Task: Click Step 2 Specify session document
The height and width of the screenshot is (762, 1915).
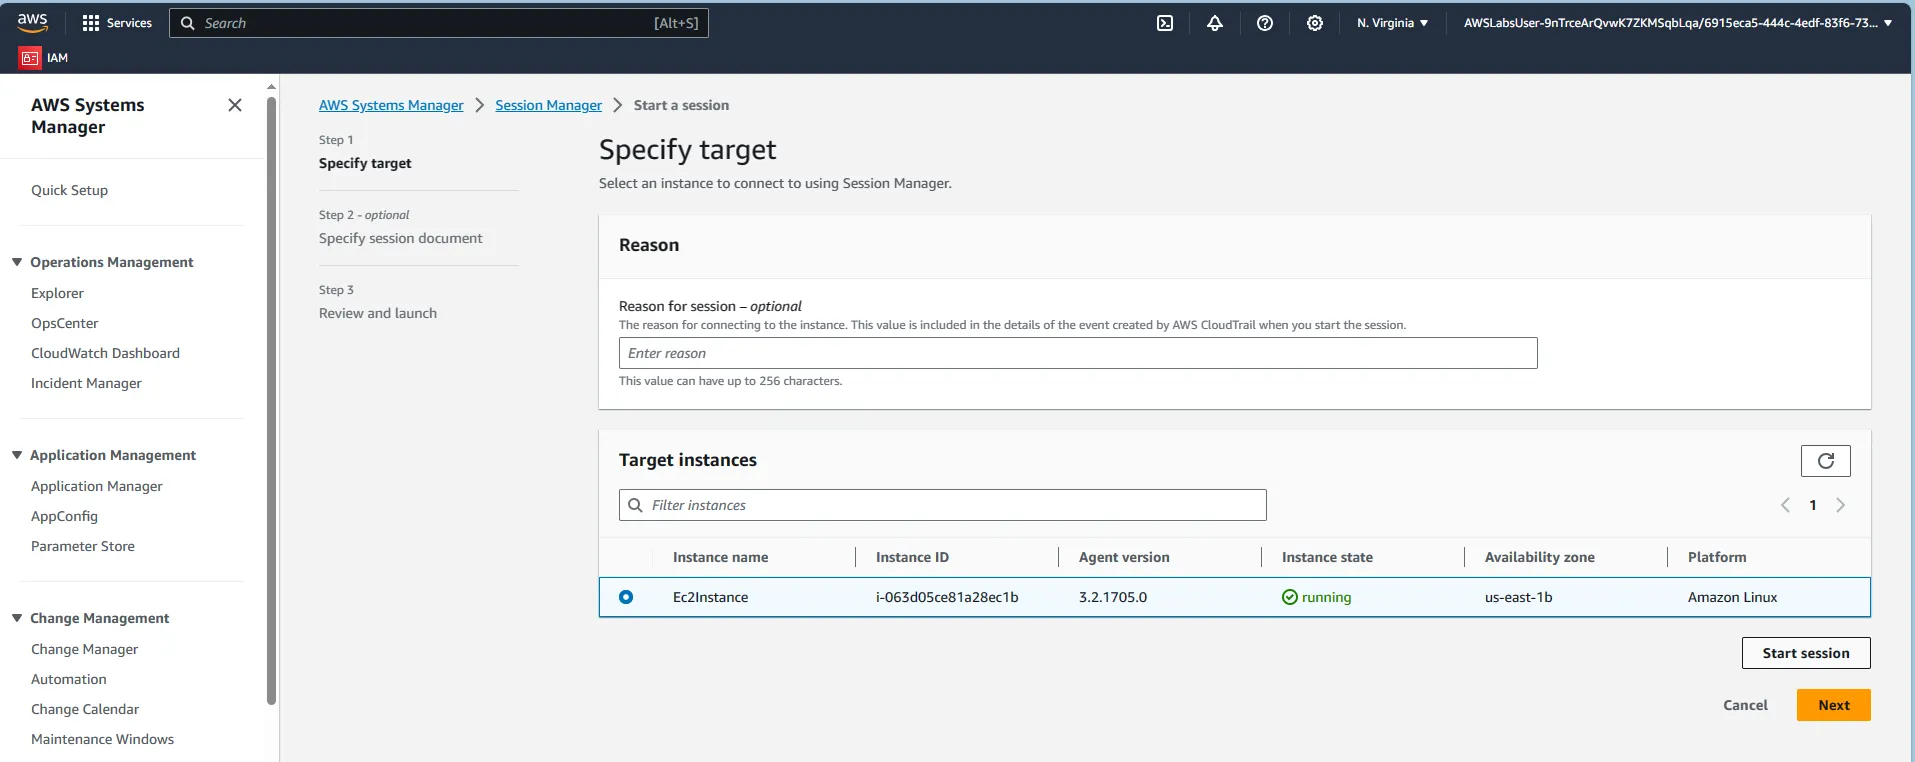Action: pos(400,238)
